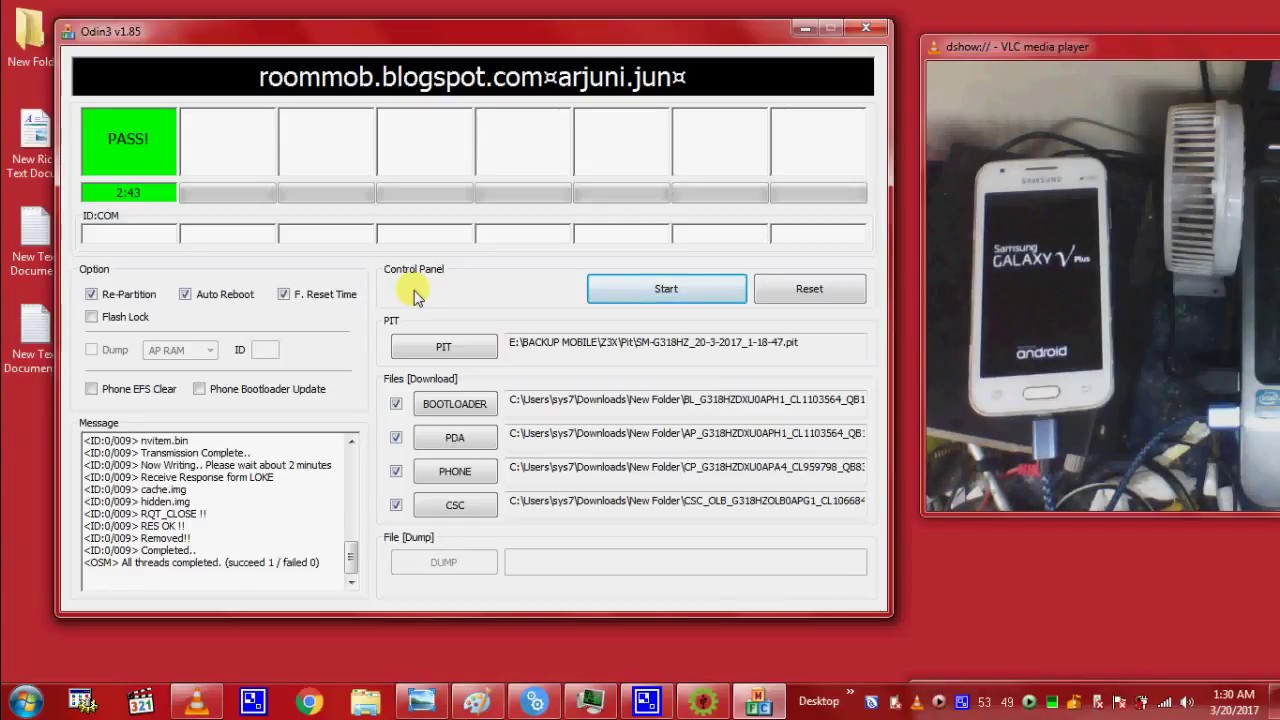
Task: Toggle the CSC file checkbox
Action: pos(396,505)
